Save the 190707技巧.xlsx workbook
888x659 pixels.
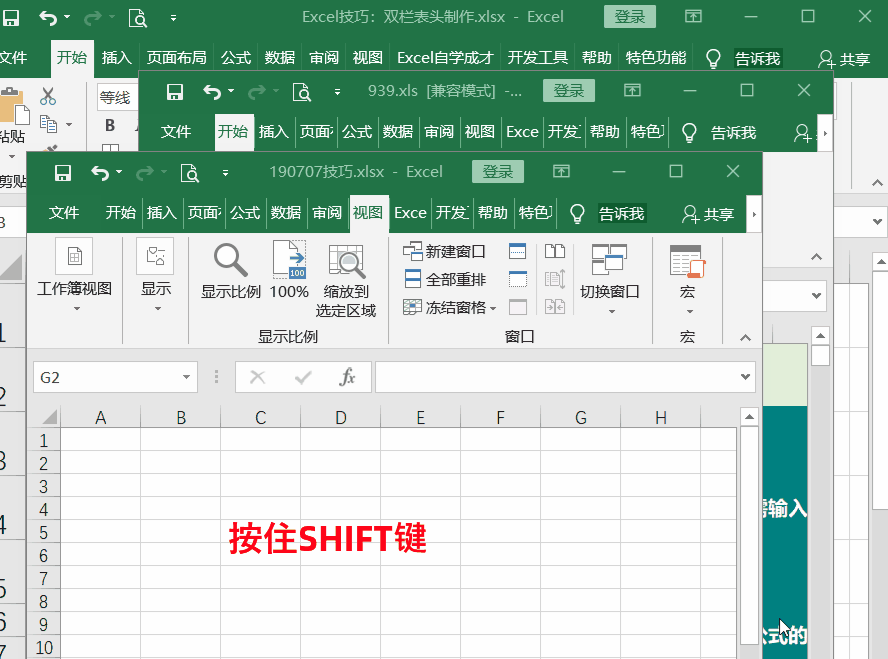point(63,172)
